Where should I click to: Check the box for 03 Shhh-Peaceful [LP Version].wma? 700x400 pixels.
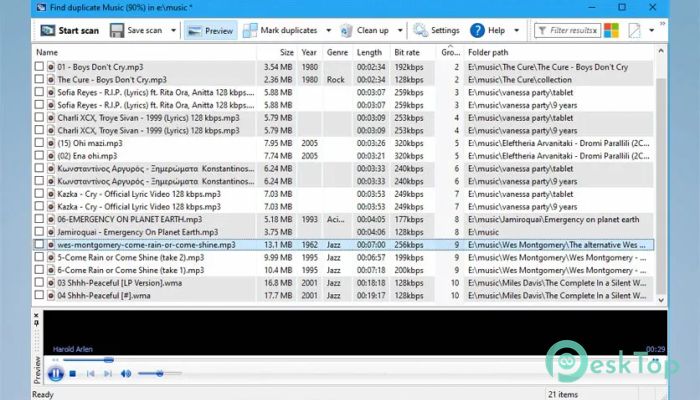coord(39,283)
